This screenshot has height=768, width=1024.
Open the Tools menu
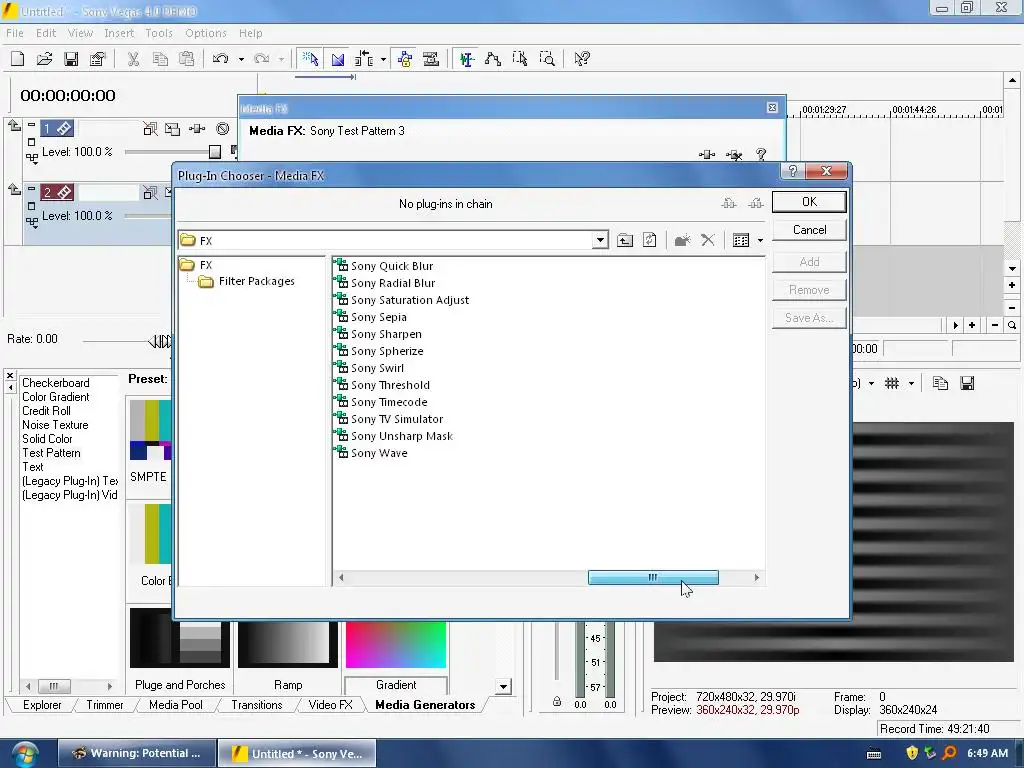click(159, 33)
